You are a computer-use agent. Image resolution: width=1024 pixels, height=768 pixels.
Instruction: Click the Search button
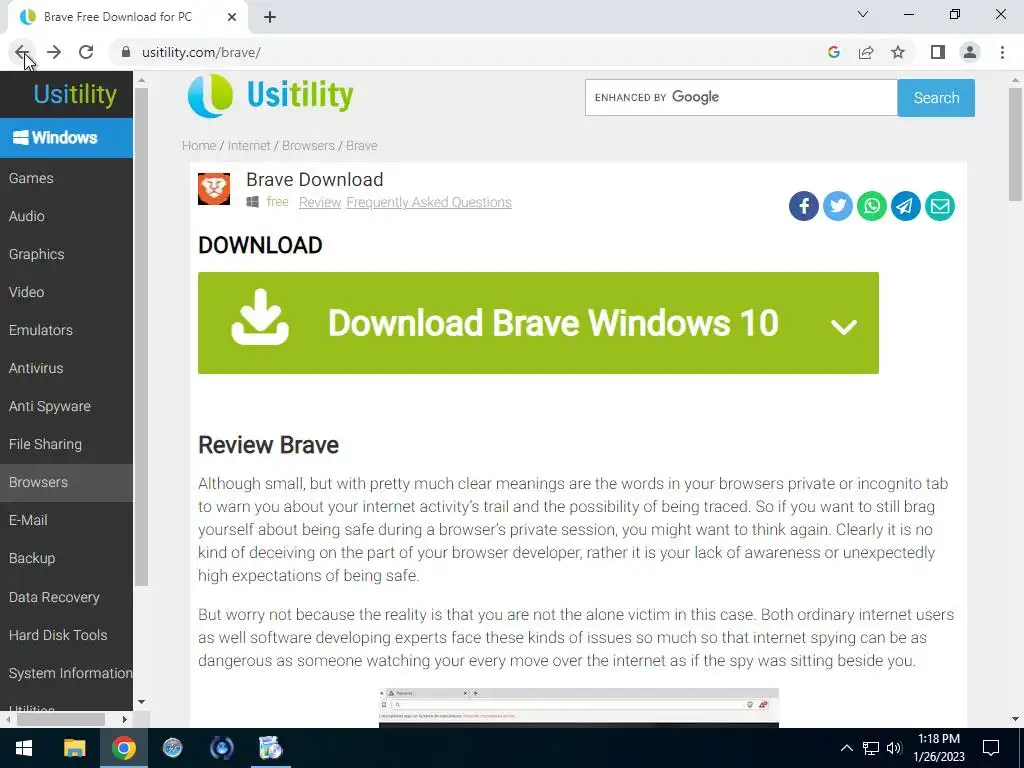click(936, 98)
